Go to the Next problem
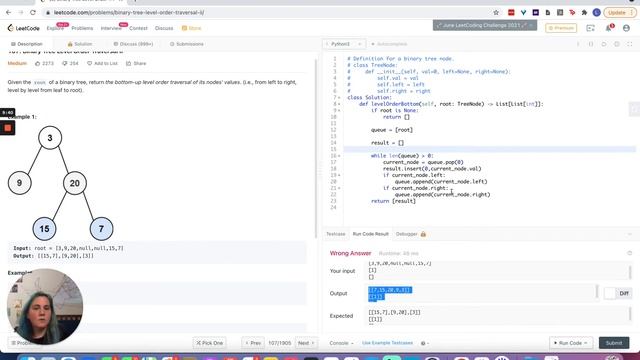640x360 pixels. 306,343
